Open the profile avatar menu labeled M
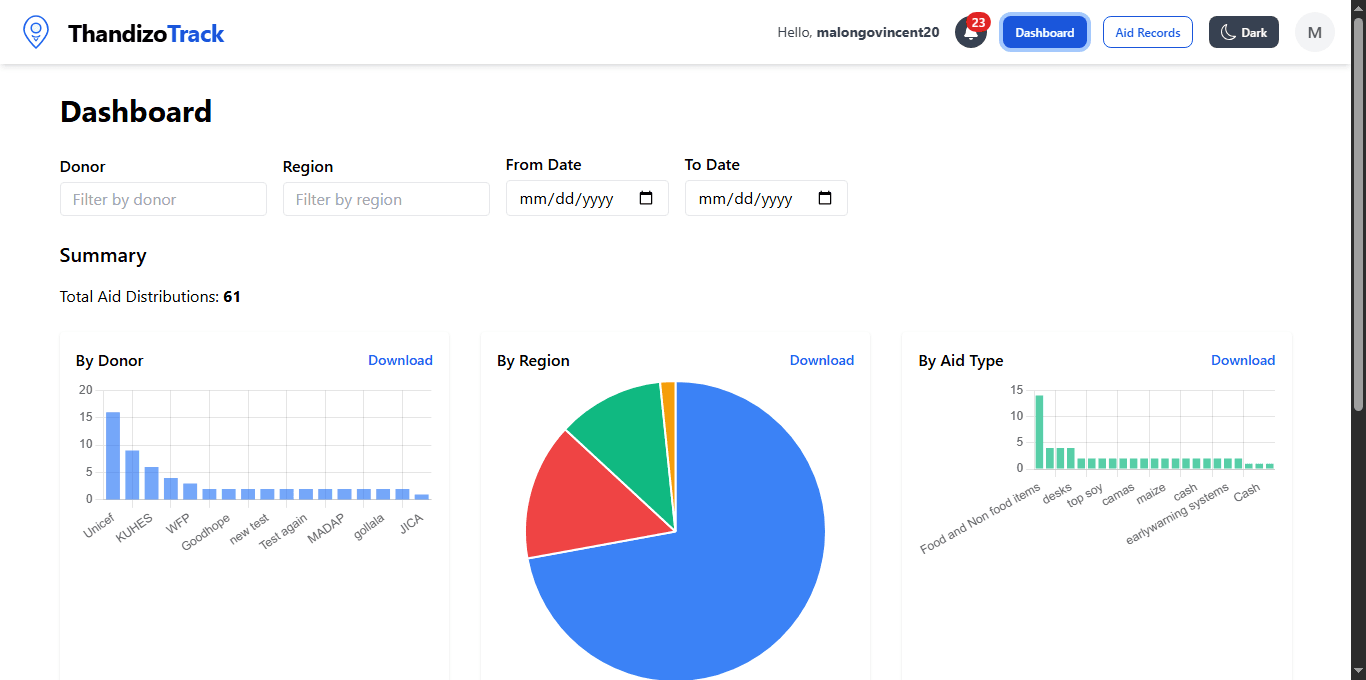The width and height of the screenshot is (1366, 680). pyautogui.click(x=1315, y=31)
